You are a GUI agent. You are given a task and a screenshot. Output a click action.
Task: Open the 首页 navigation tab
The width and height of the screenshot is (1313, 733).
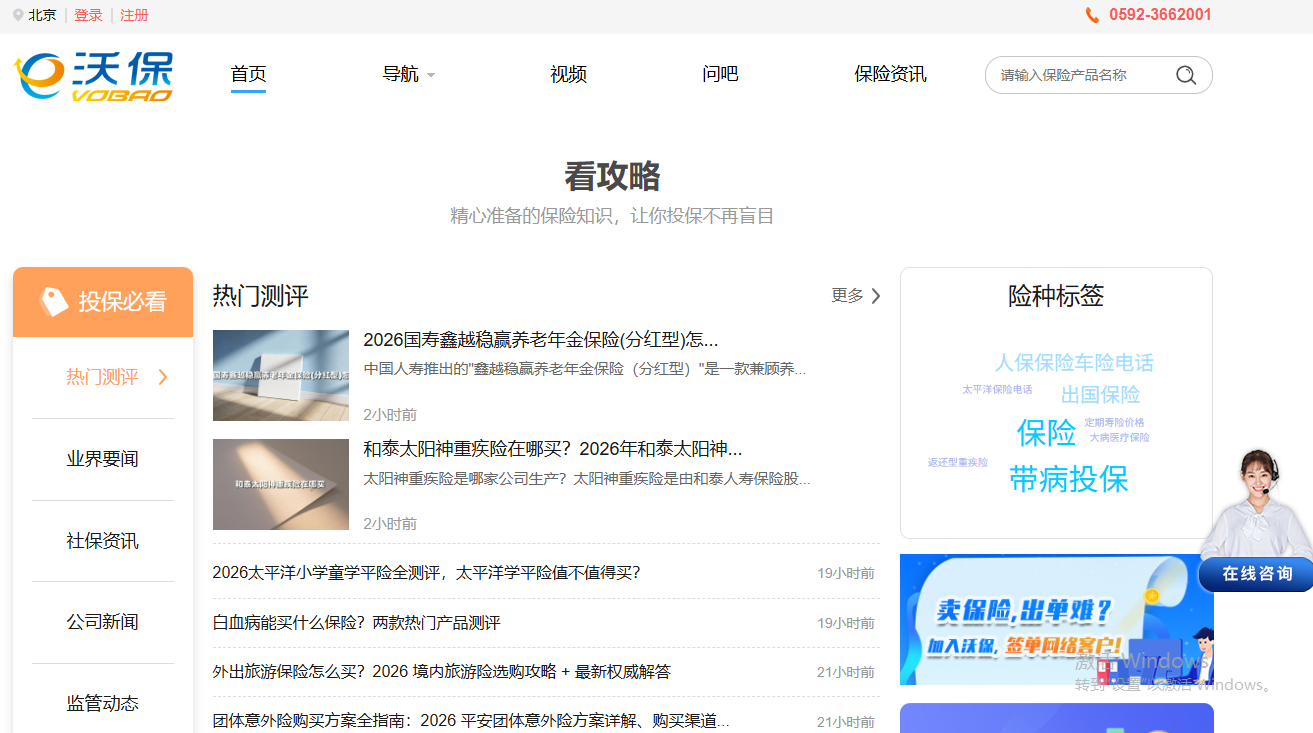pos(248,74)
